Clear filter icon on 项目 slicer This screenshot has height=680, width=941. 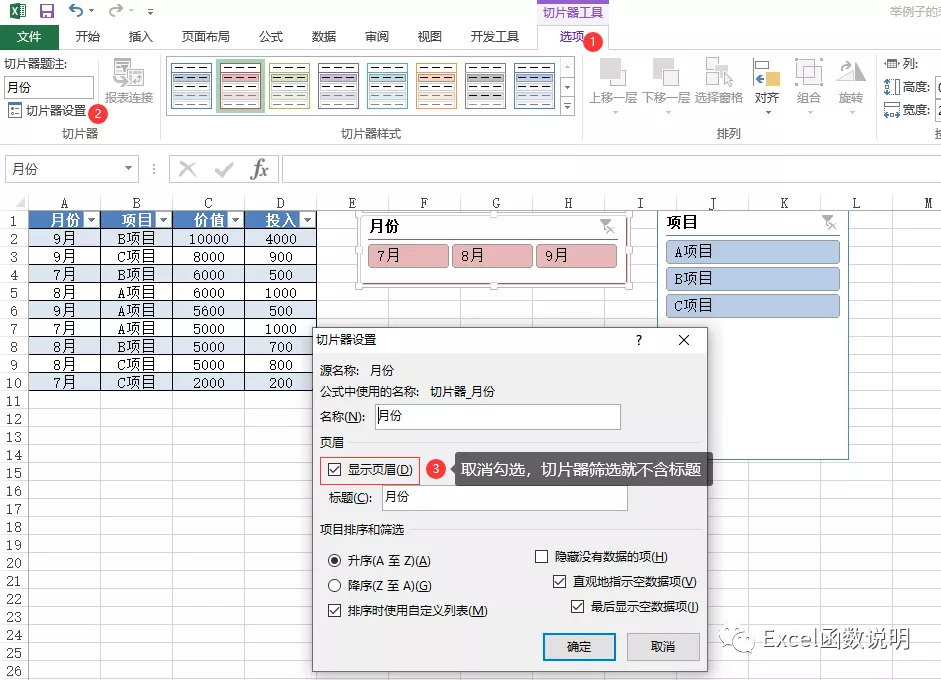point(829,223)
